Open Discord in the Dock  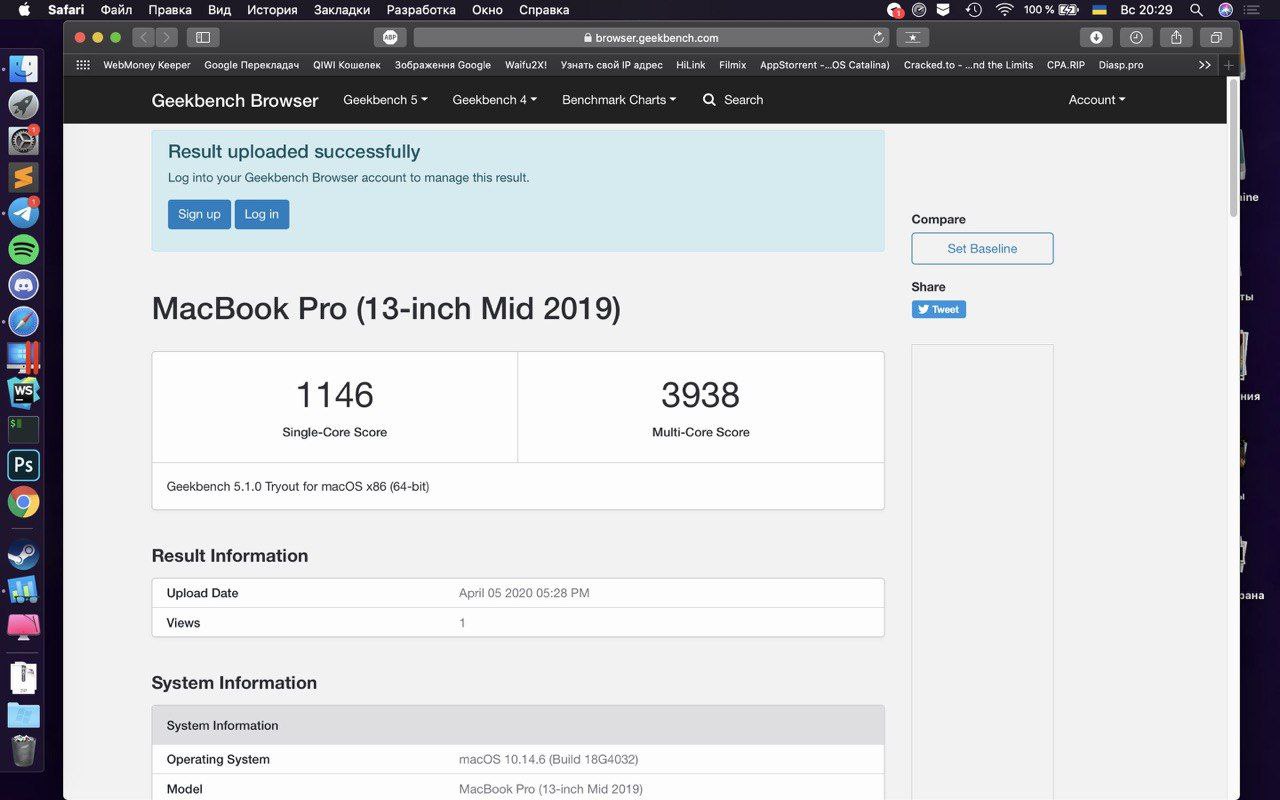point(23,285)
